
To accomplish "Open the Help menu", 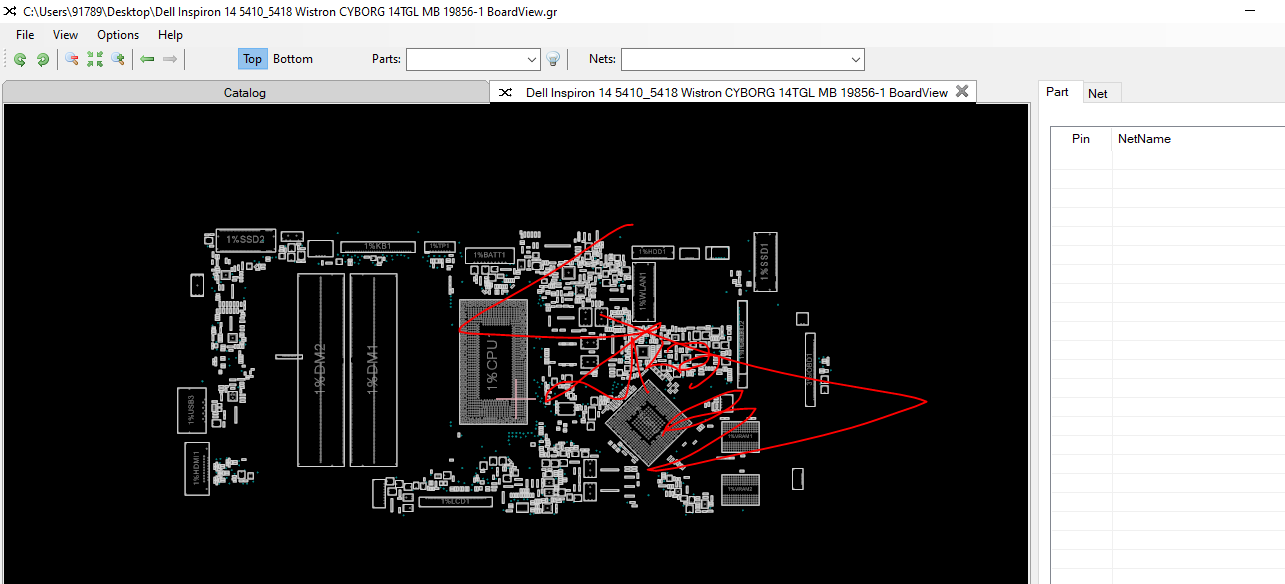I will tap(171, 34).
